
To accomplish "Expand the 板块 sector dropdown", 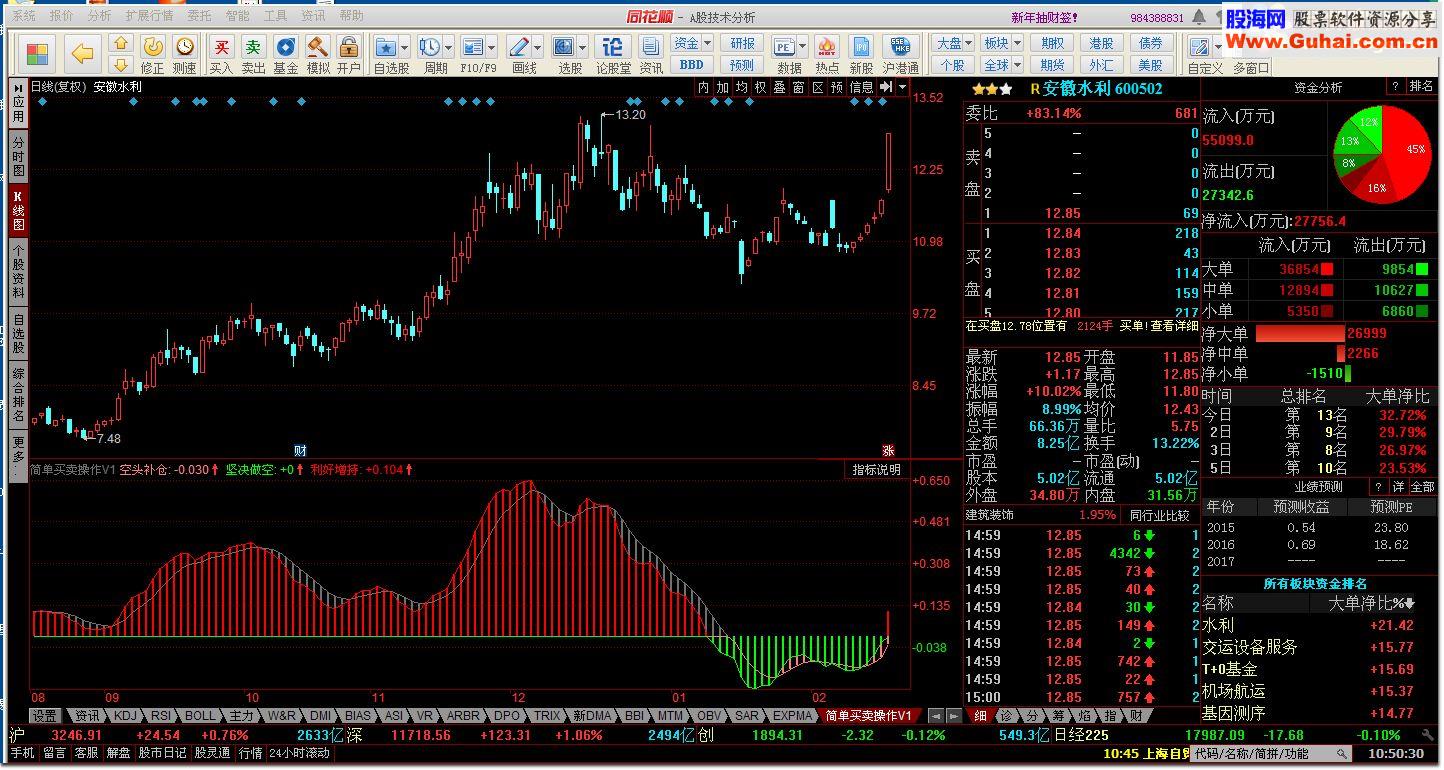I will [1017, 44].
